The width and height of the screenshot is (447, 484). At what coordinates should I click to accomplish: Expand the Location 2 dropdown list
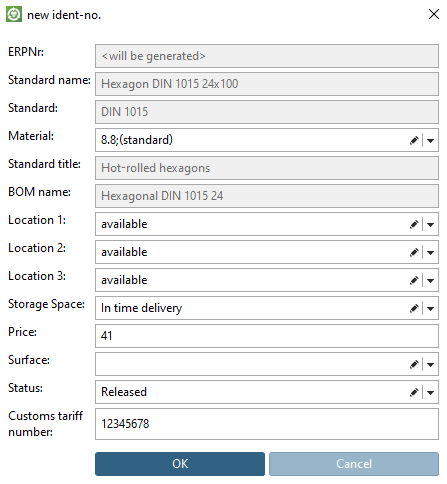tap(430, 253)
